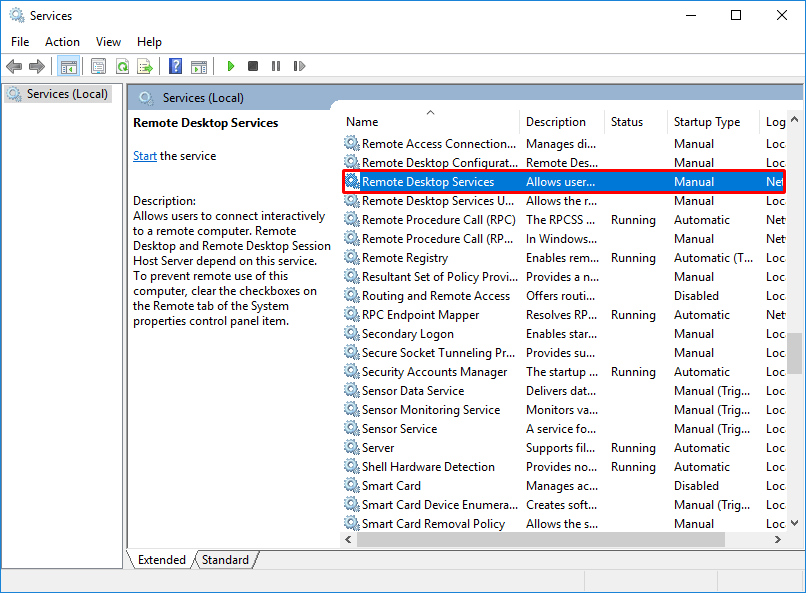Click the Forward navigation arrow
This screenshot has height=593, width=806.
38,66
